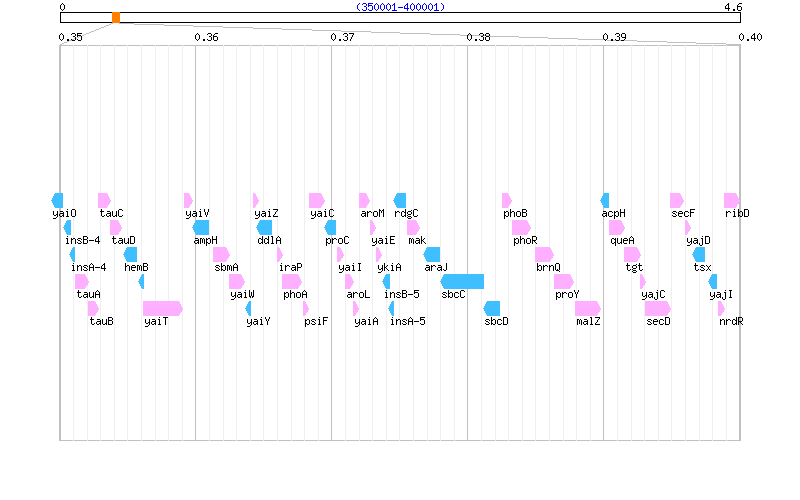The width and height of the screenshot is (800, 500).
Task: Click the blue araJ gene arrow
Action: click(x=432, y=254)
